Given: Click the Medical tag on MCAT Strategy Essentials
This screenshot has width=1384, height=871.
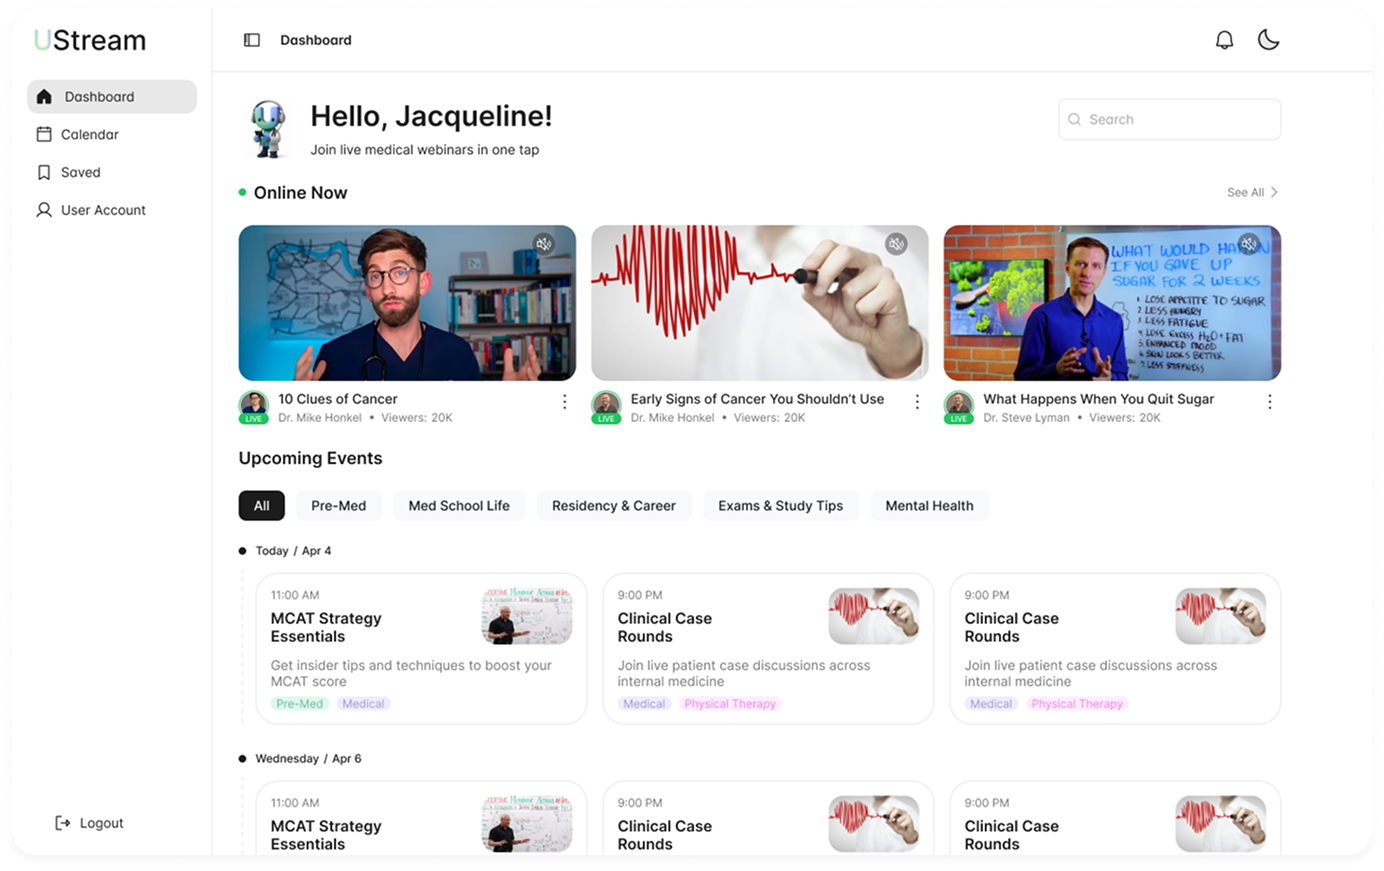Looking at the screenshot, I should (363, 703).
